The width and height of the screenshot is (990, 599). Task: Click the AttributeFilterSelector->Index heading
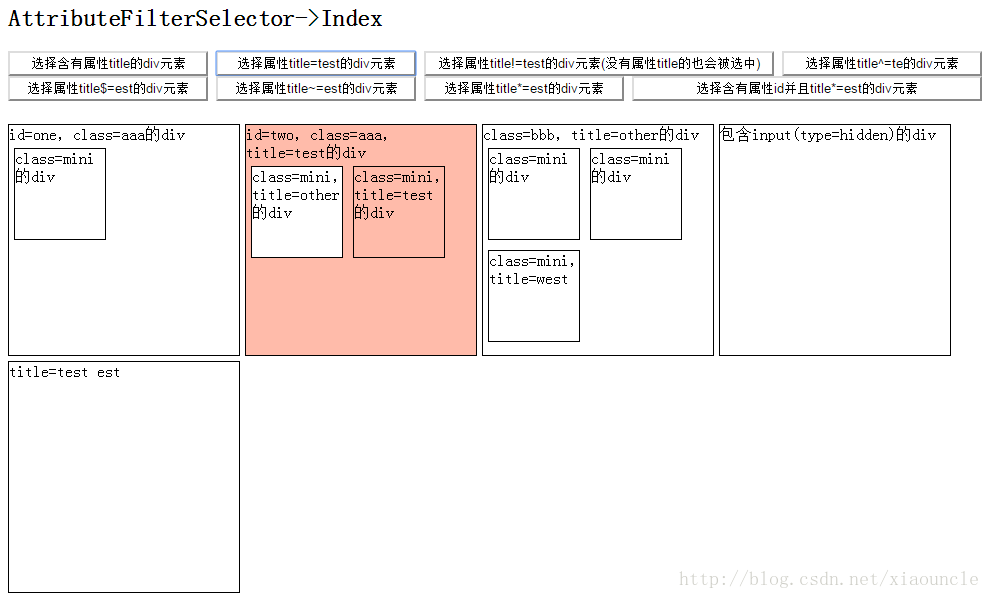(195, 19)
